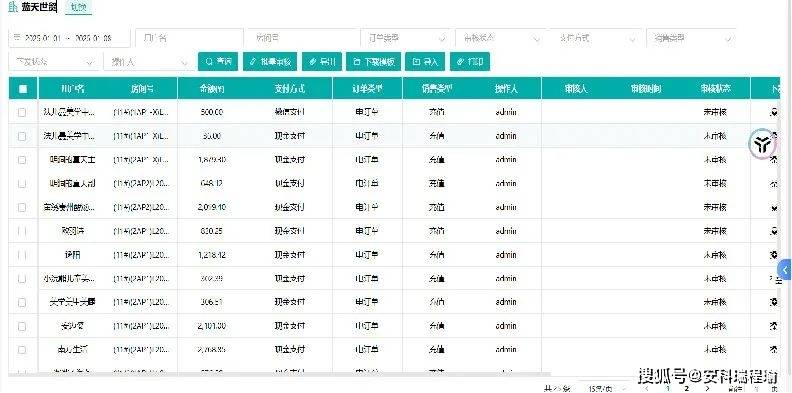
Task: Open the 审核状态 filter dropdown
Action: pos(500,38)
